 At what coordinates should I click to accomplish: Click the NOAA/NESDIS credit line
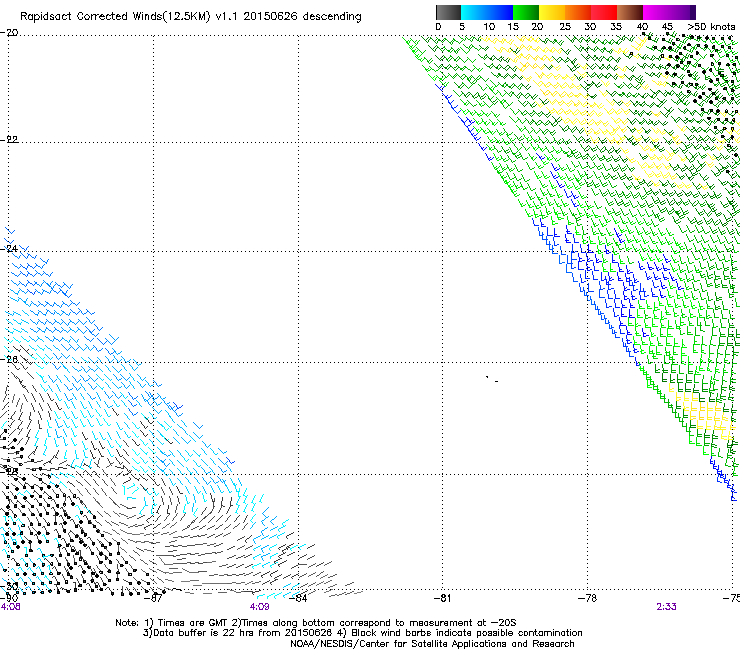coord(432,644)
